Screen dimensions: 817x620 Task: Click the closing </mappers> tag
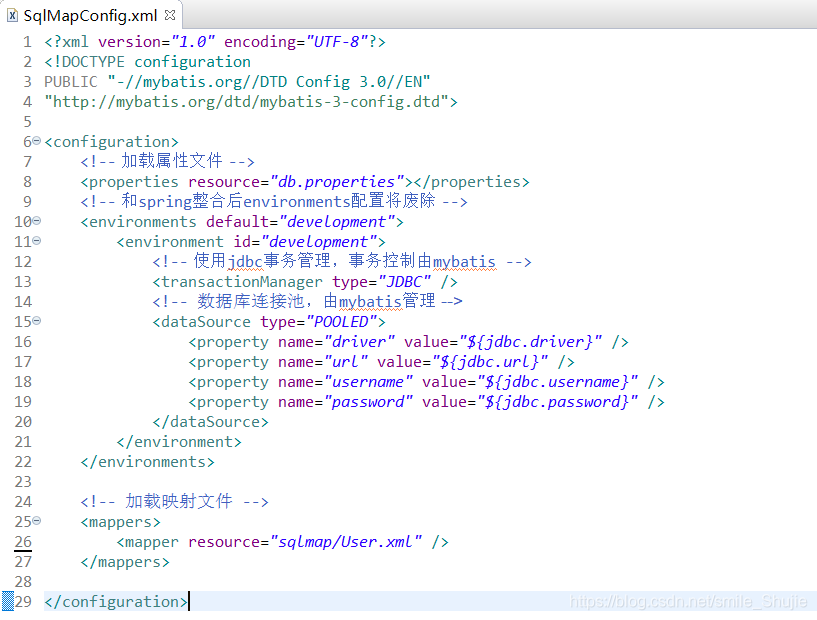click(x=125, y=562)
